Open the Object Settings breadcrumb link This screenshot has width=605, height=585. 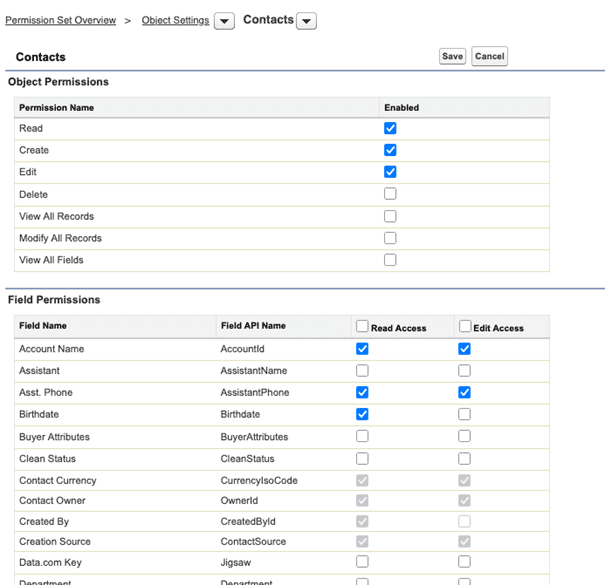[175, 20]
